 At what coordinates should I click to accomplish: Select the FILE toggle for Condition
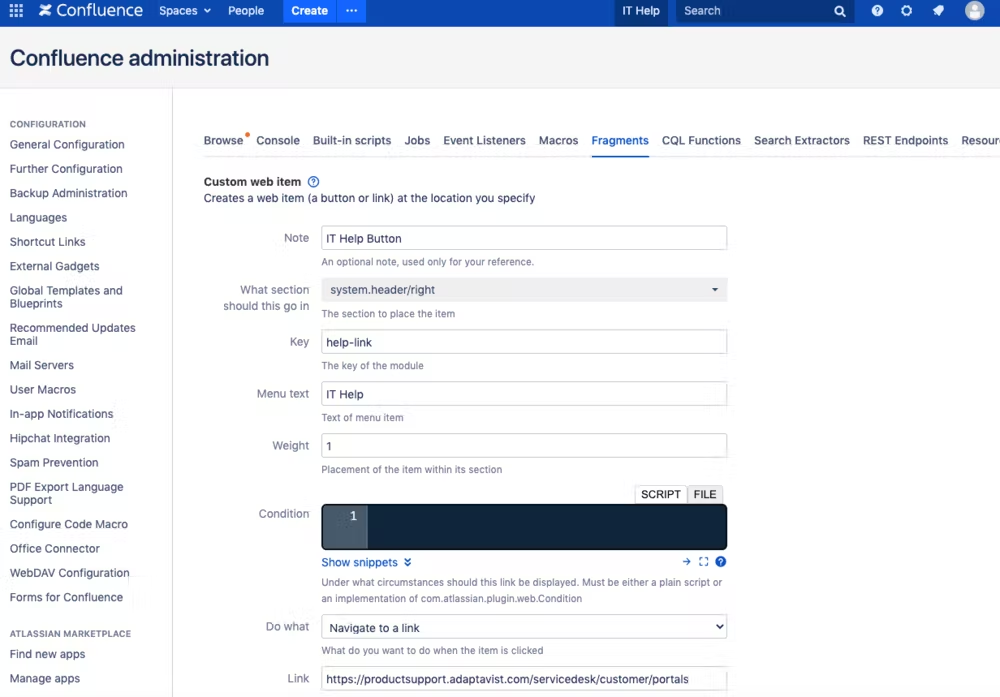pos(705,494)
